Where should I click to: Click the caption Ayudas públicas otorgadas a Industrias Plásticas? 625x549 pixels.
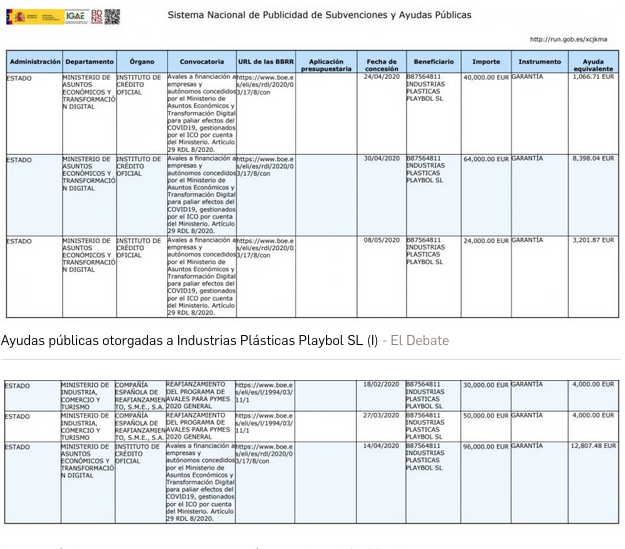click(x=189, y=340)
